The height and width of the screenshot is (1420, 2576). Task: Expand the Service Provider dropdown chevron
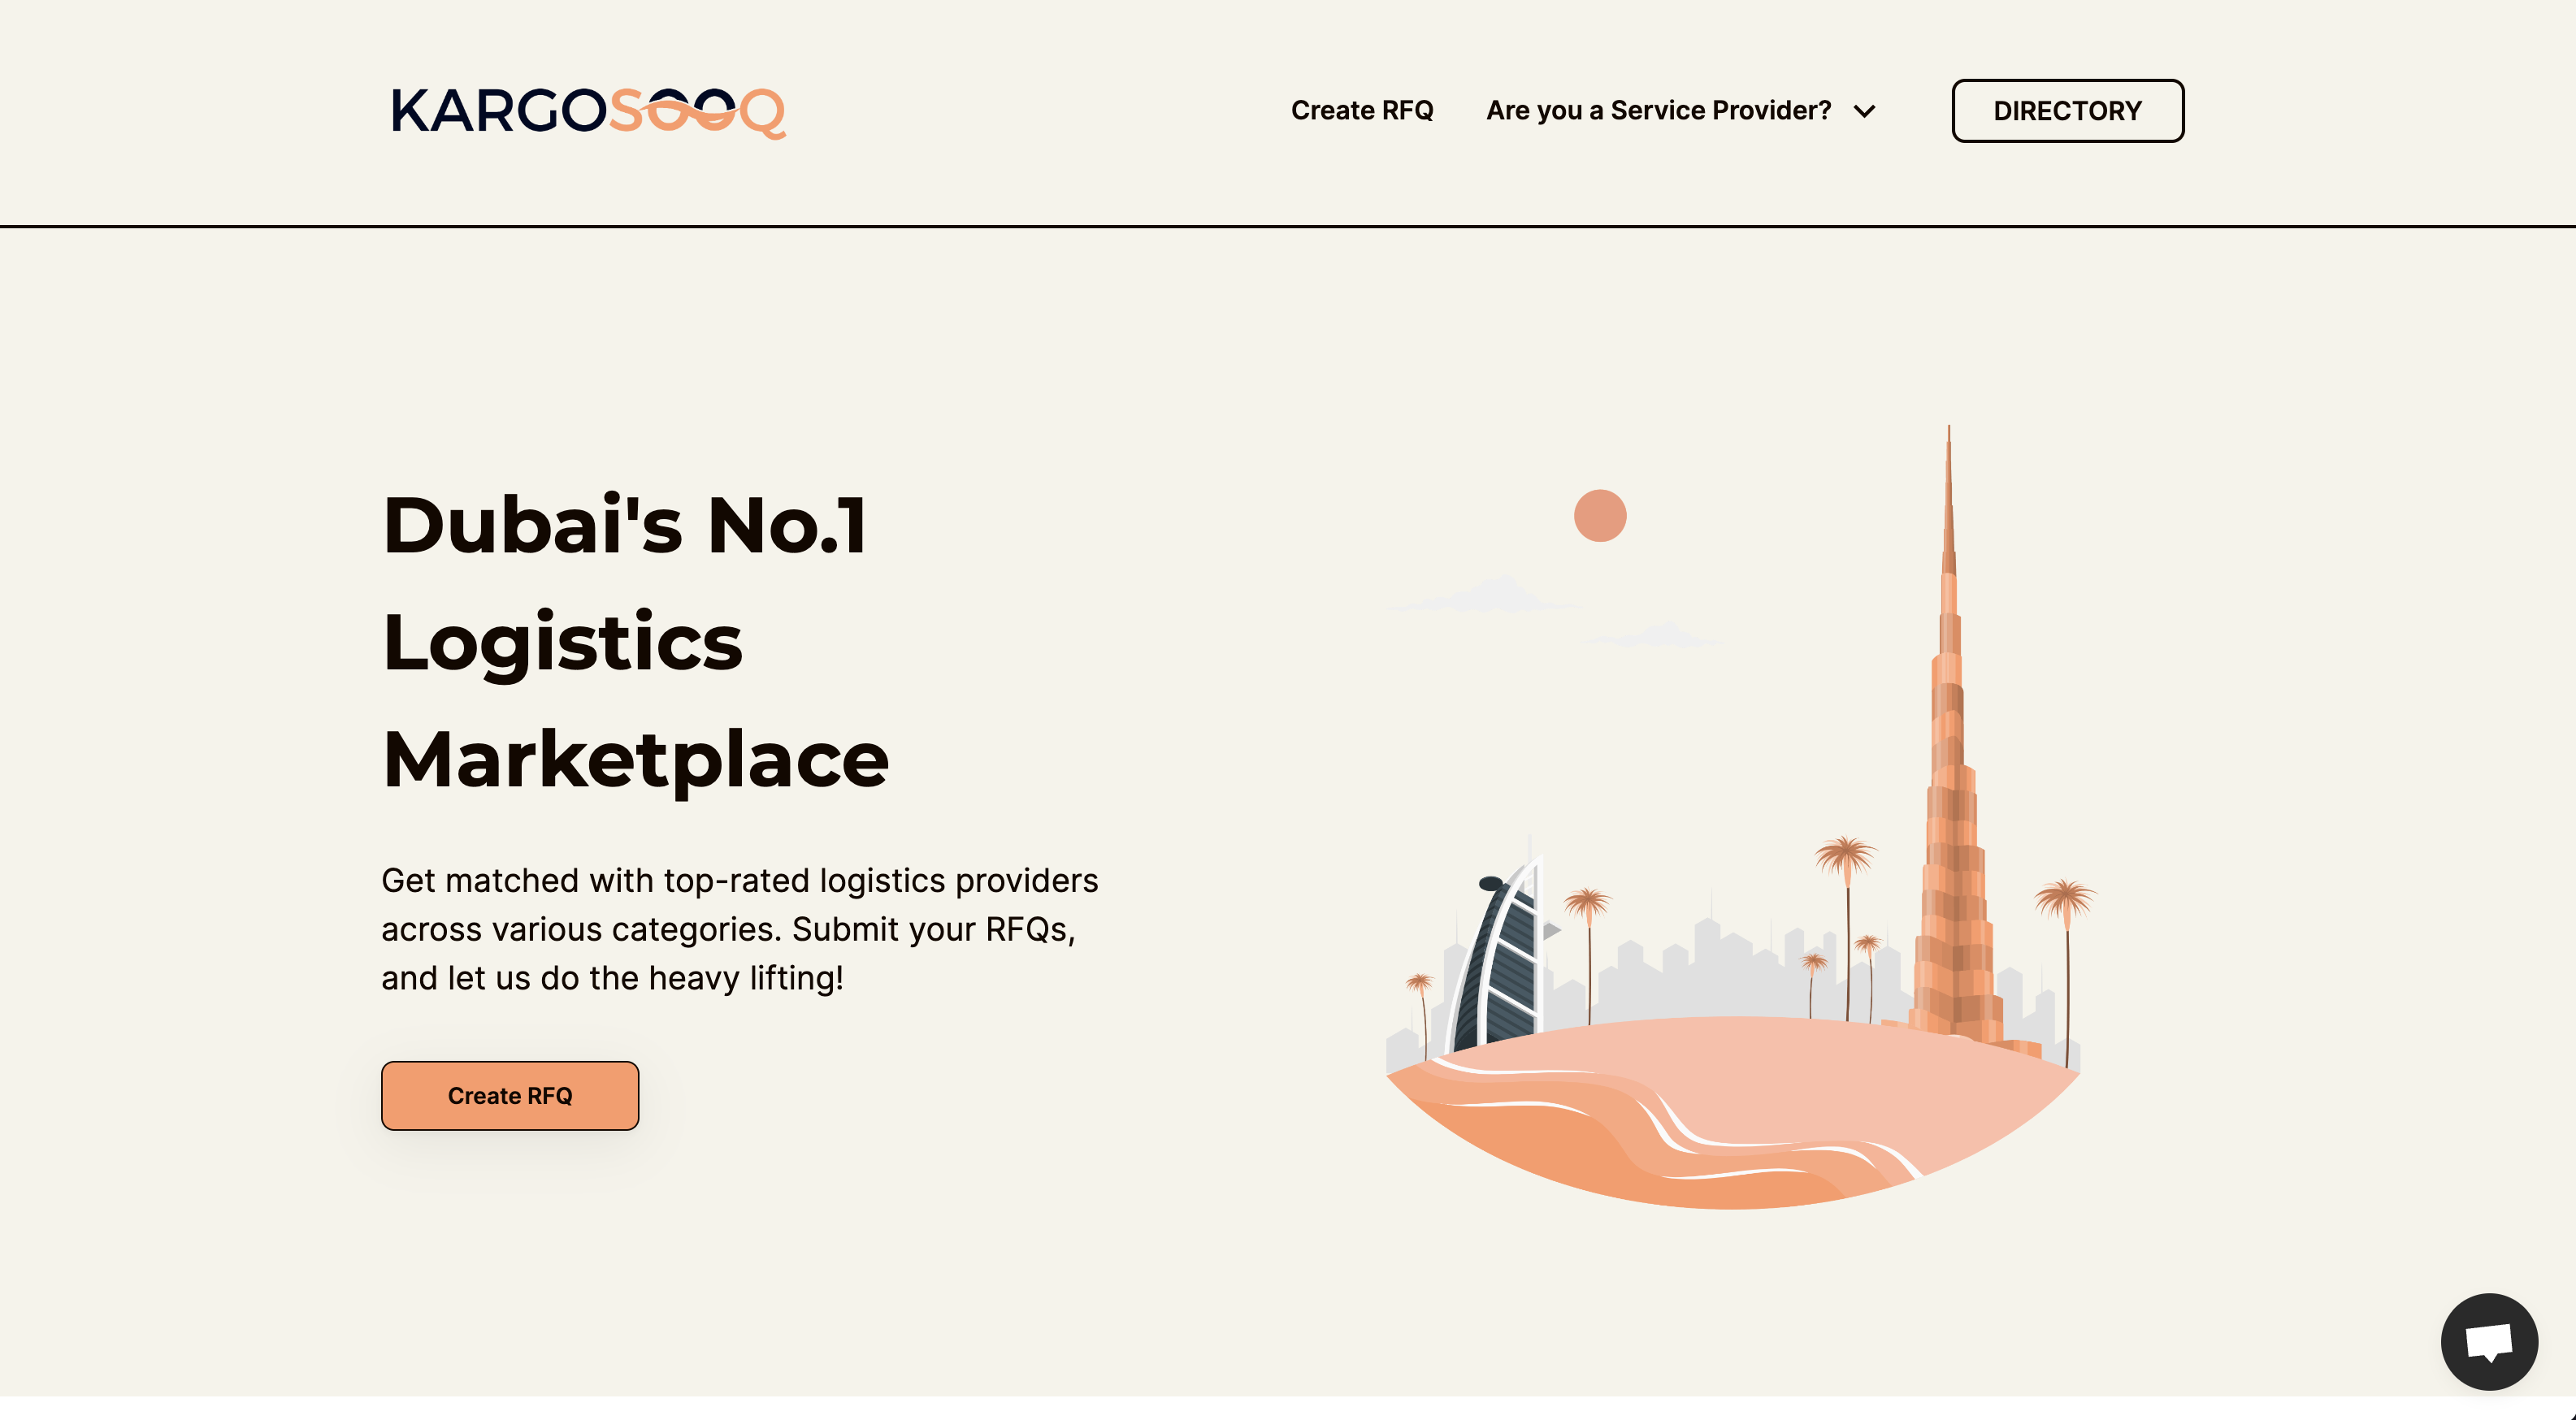coord(1864,111)
